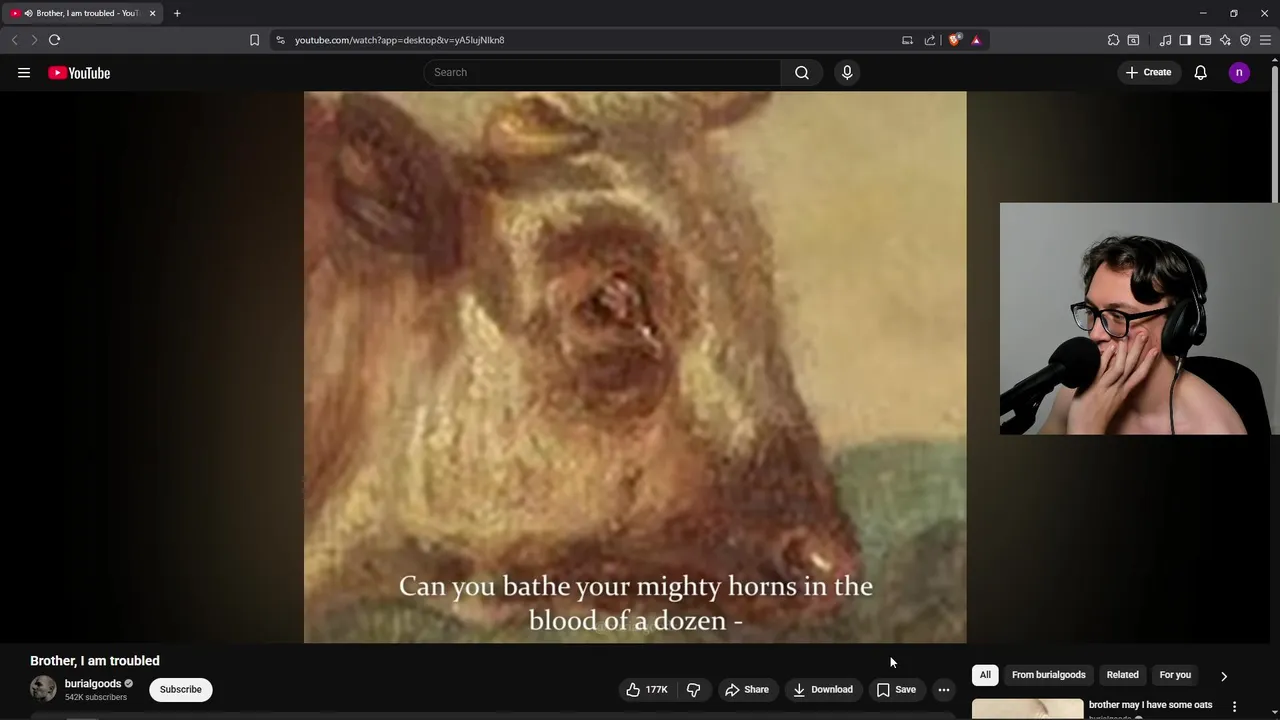Screen dimensions: 1280x720
Task: Save the video to a playlist
Action: click(x=896, y=689)
